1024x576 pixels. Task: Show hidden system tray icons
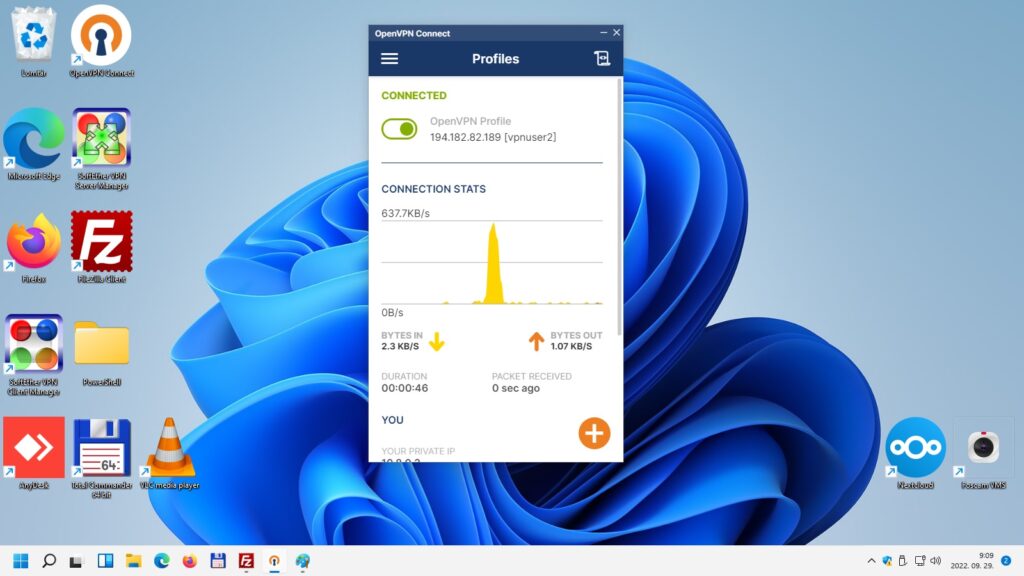pos(871,561)
